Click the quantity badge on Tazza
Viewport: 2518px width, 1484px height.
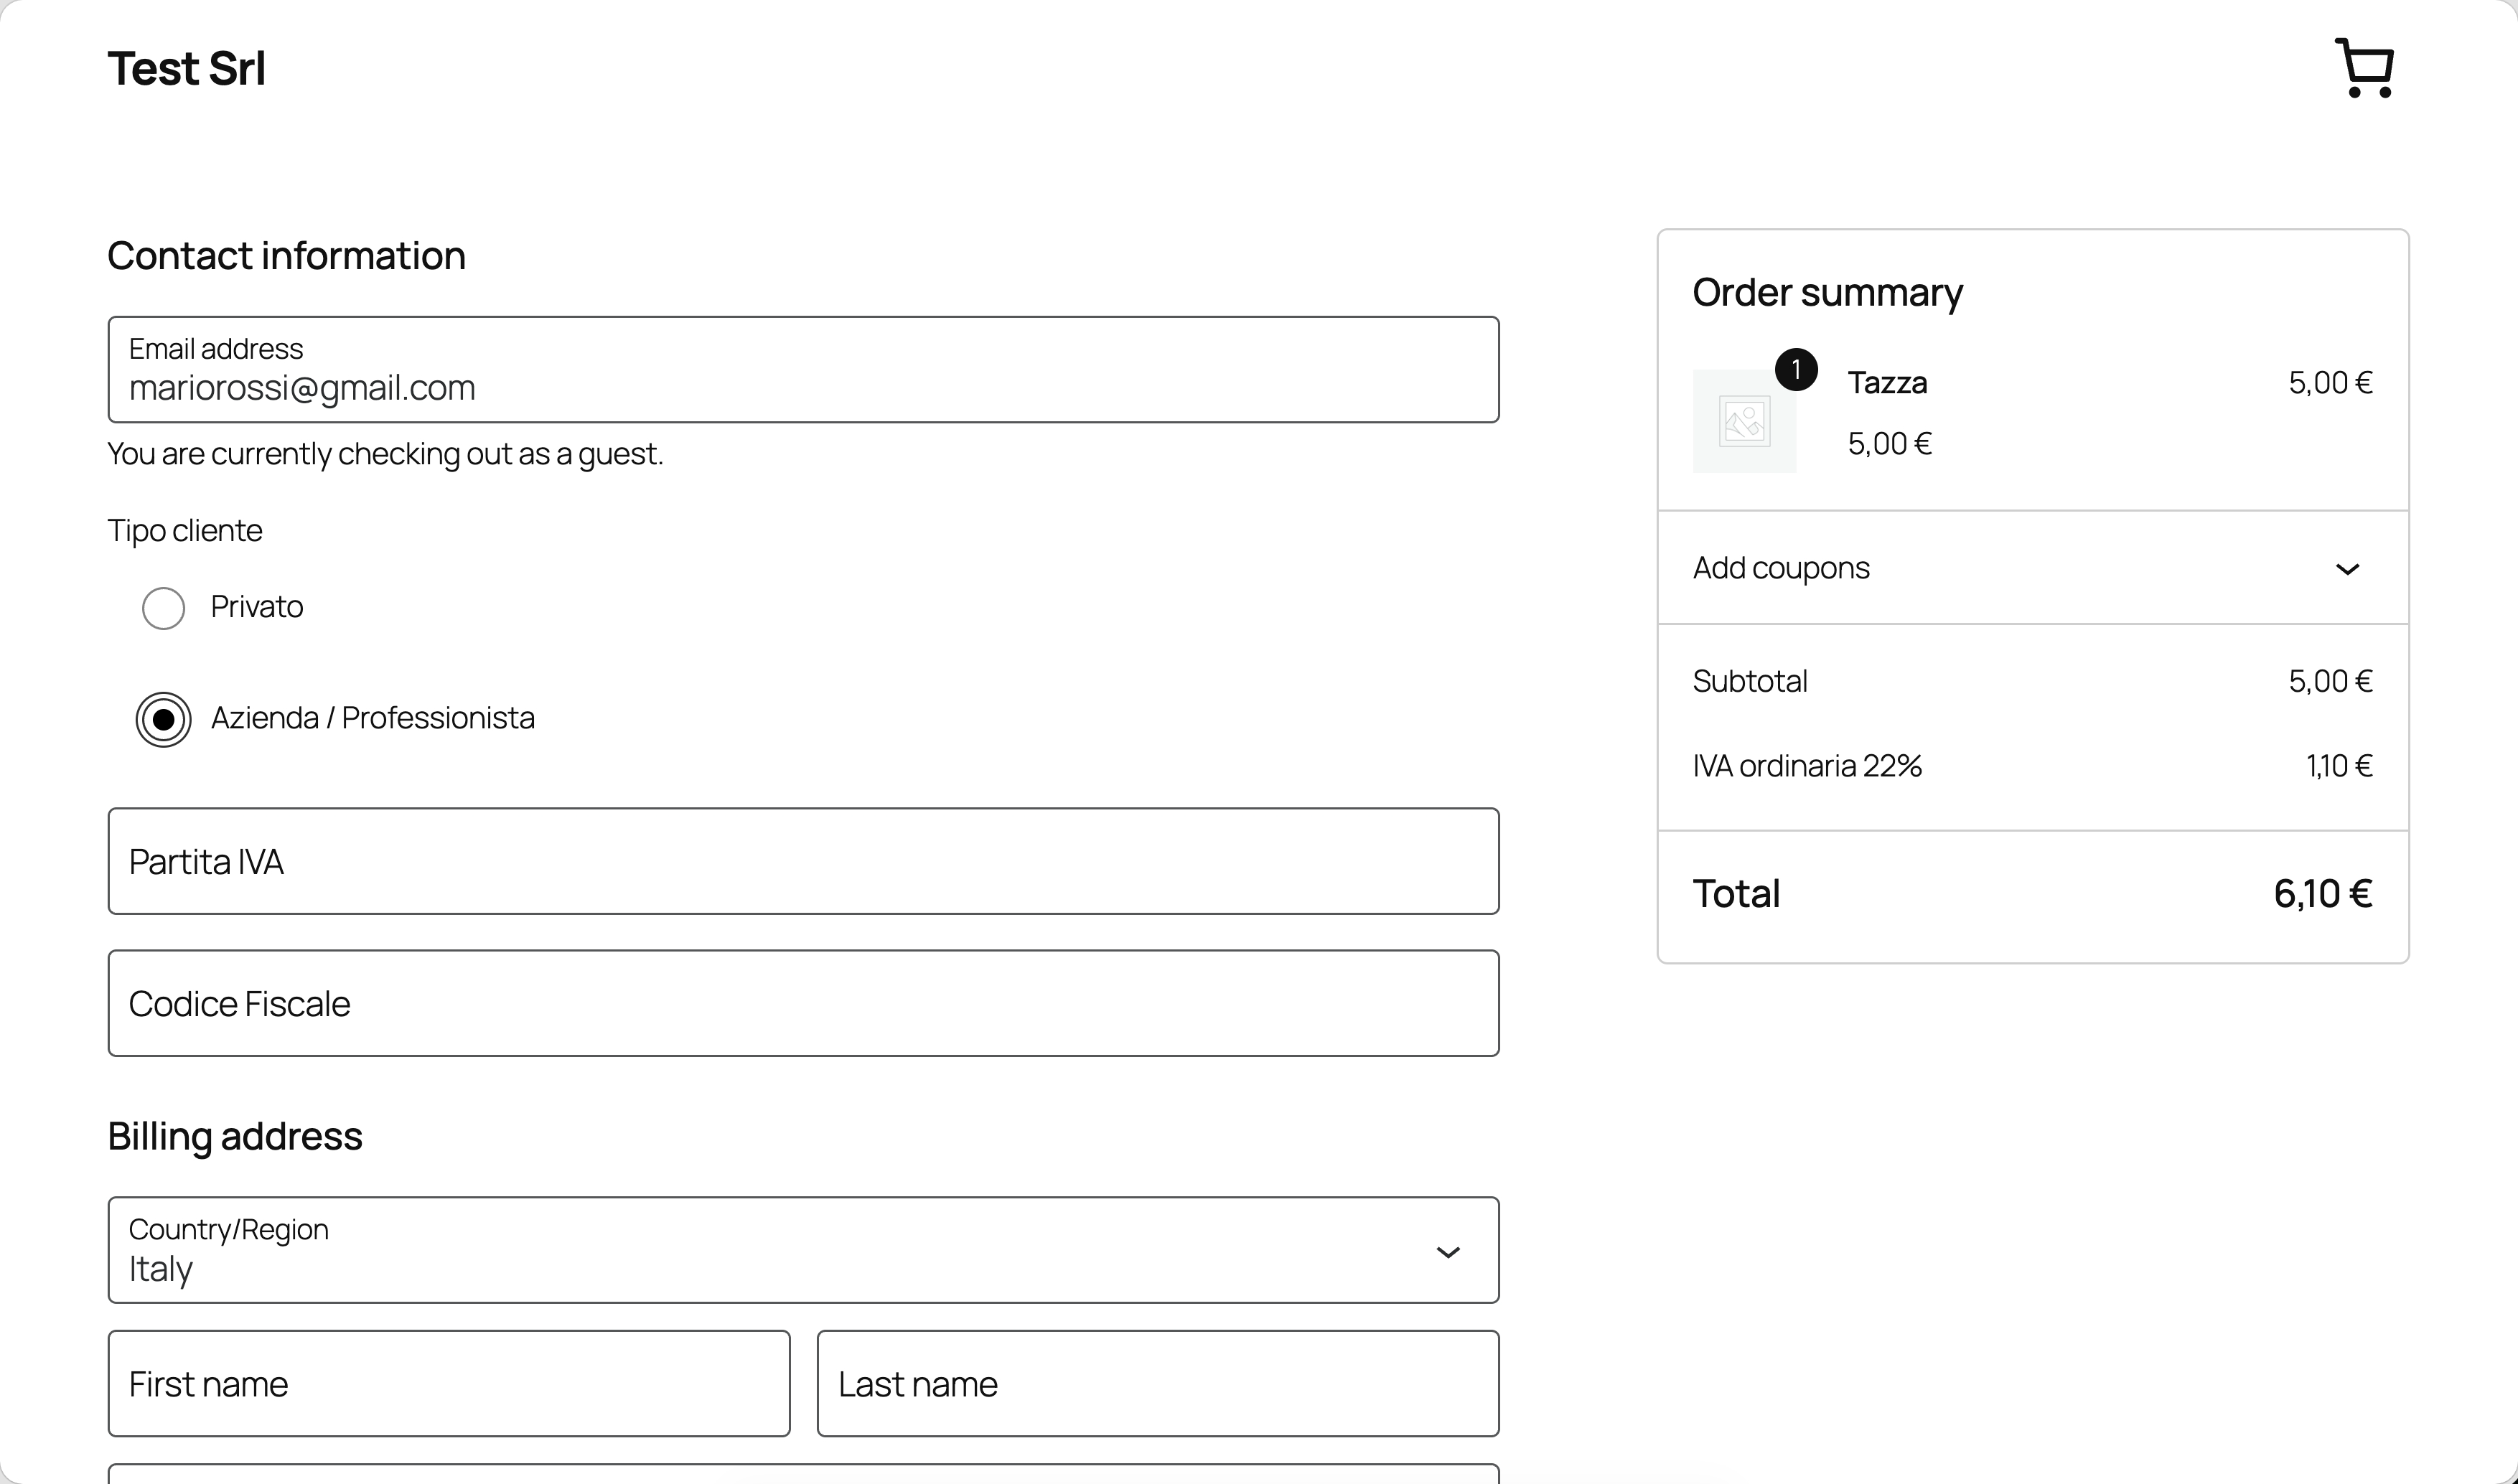(x=1796, y=370)
